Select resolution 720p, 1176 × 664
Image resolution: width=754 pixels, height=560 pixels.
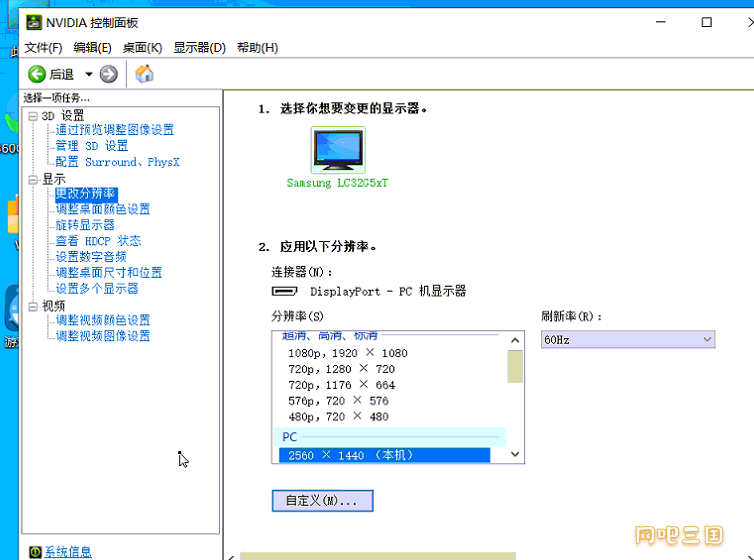(341, 385)
